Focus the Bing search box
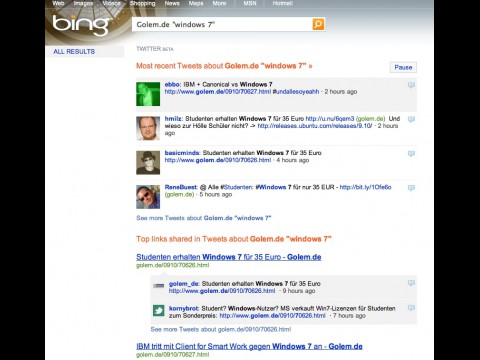This screenshot has width=480, height=360. [222, 24]
